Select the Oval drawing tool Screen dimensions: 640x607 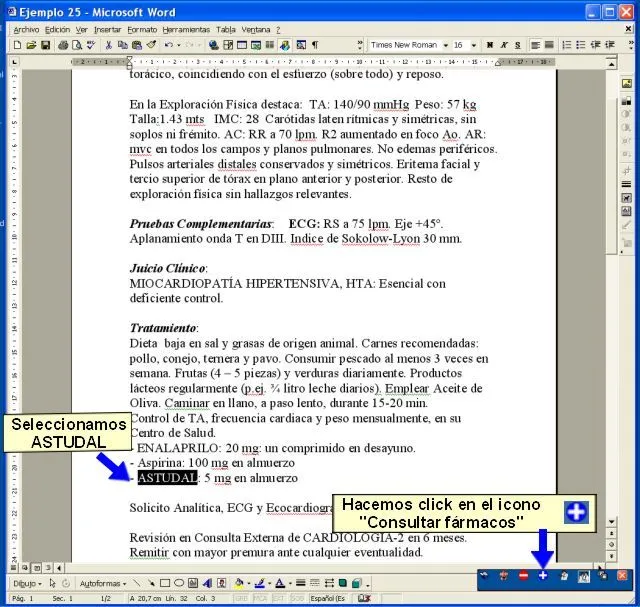[179, 583]
